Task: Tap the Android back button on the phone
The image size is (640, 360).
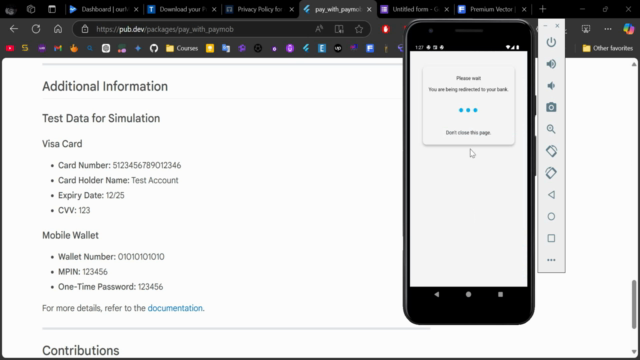Action: tap(436, 294)
